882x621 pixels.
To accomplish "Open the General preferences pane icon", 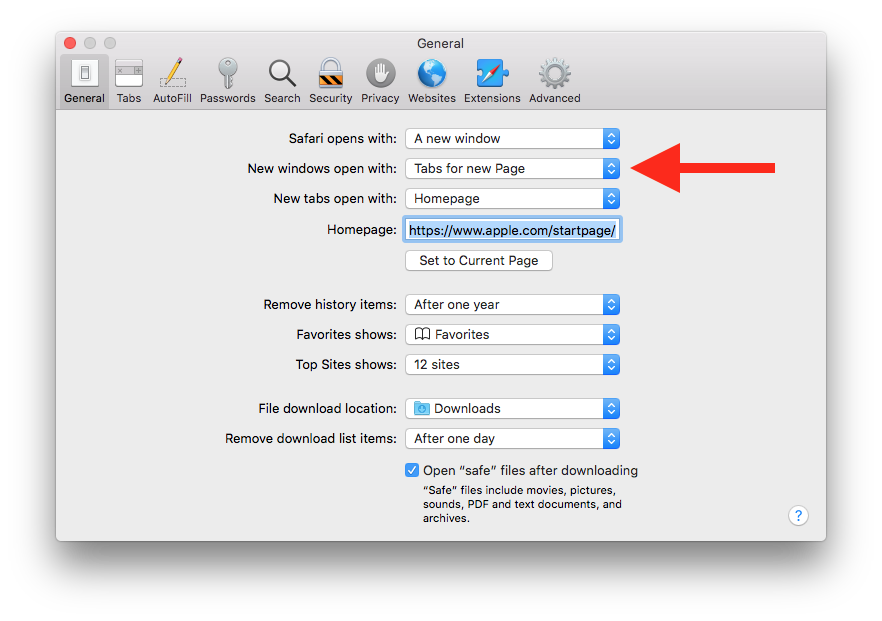I will [x=84, y=81].
